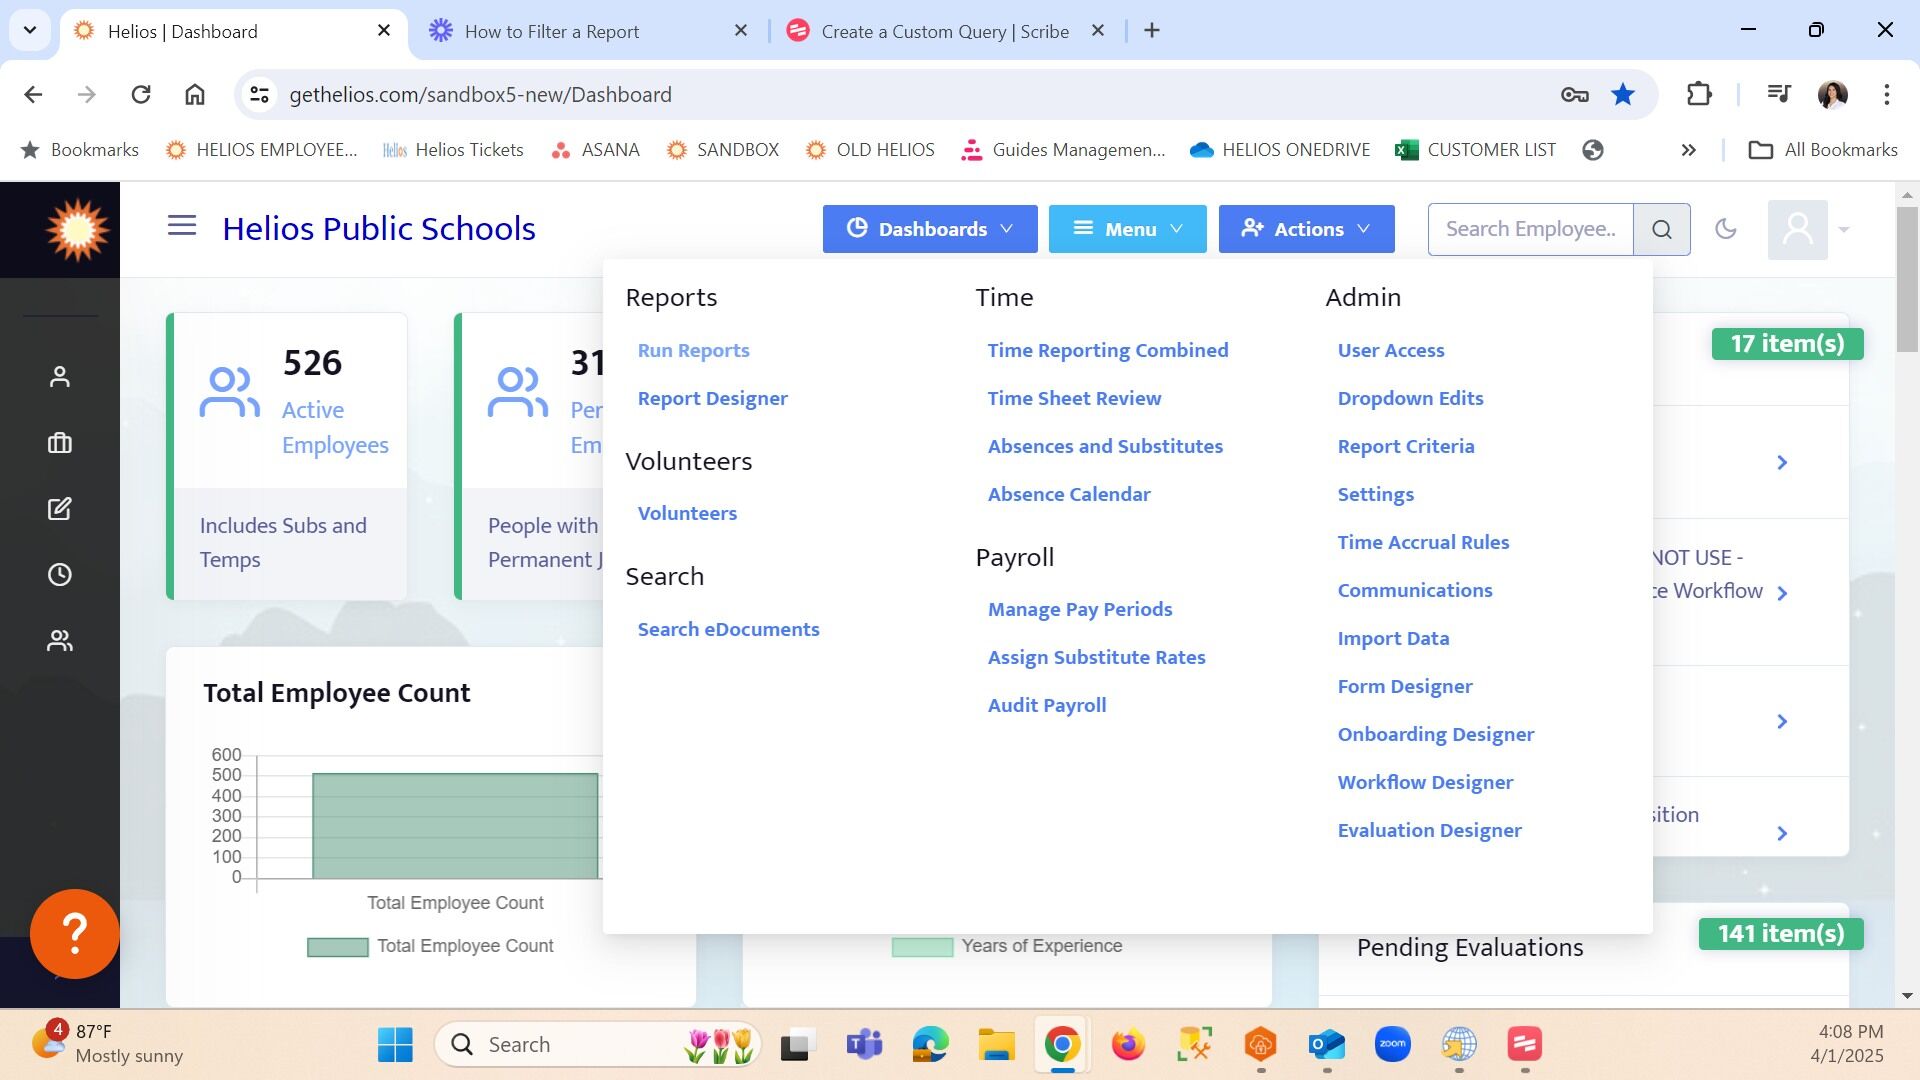The image size is (1920, 1080).
Task: Select Run Reports from the menu
Action: point(693,351)
